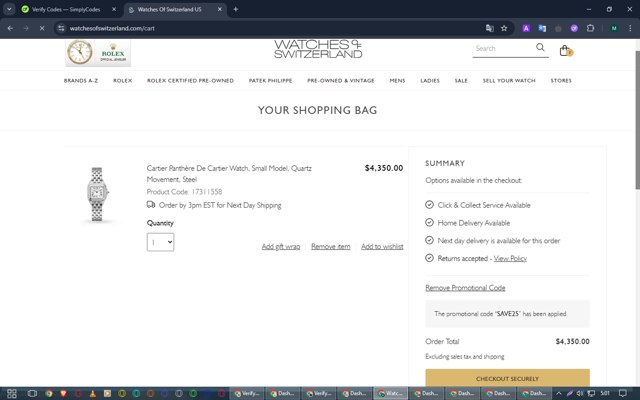
Task: Open Task View on the taskbar
Action: point(32,393)
